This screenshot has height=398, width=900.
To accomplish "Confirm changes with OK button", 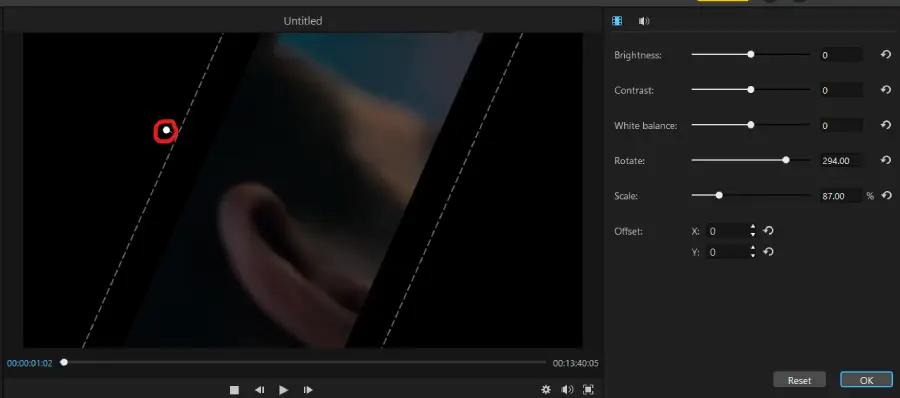I will 866,380.
